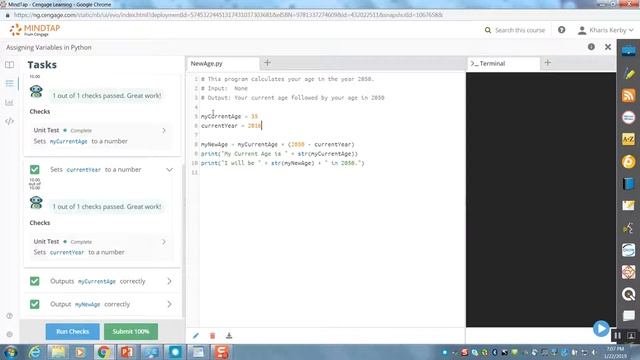Click the Tasks heading
The height and width of the screenshot is (360, 640).
click(x=42, y=65)
